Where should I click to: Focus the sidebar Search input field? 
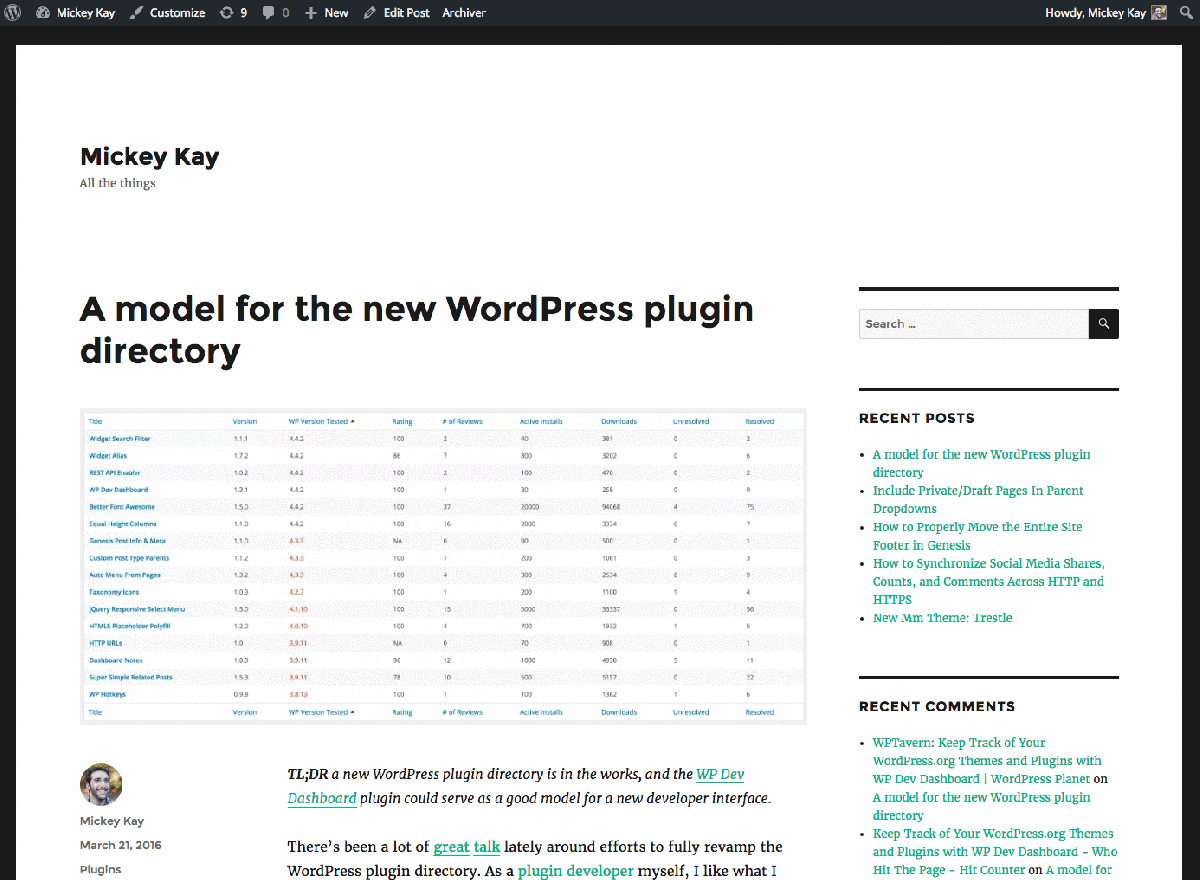click(x=973, y=324)
